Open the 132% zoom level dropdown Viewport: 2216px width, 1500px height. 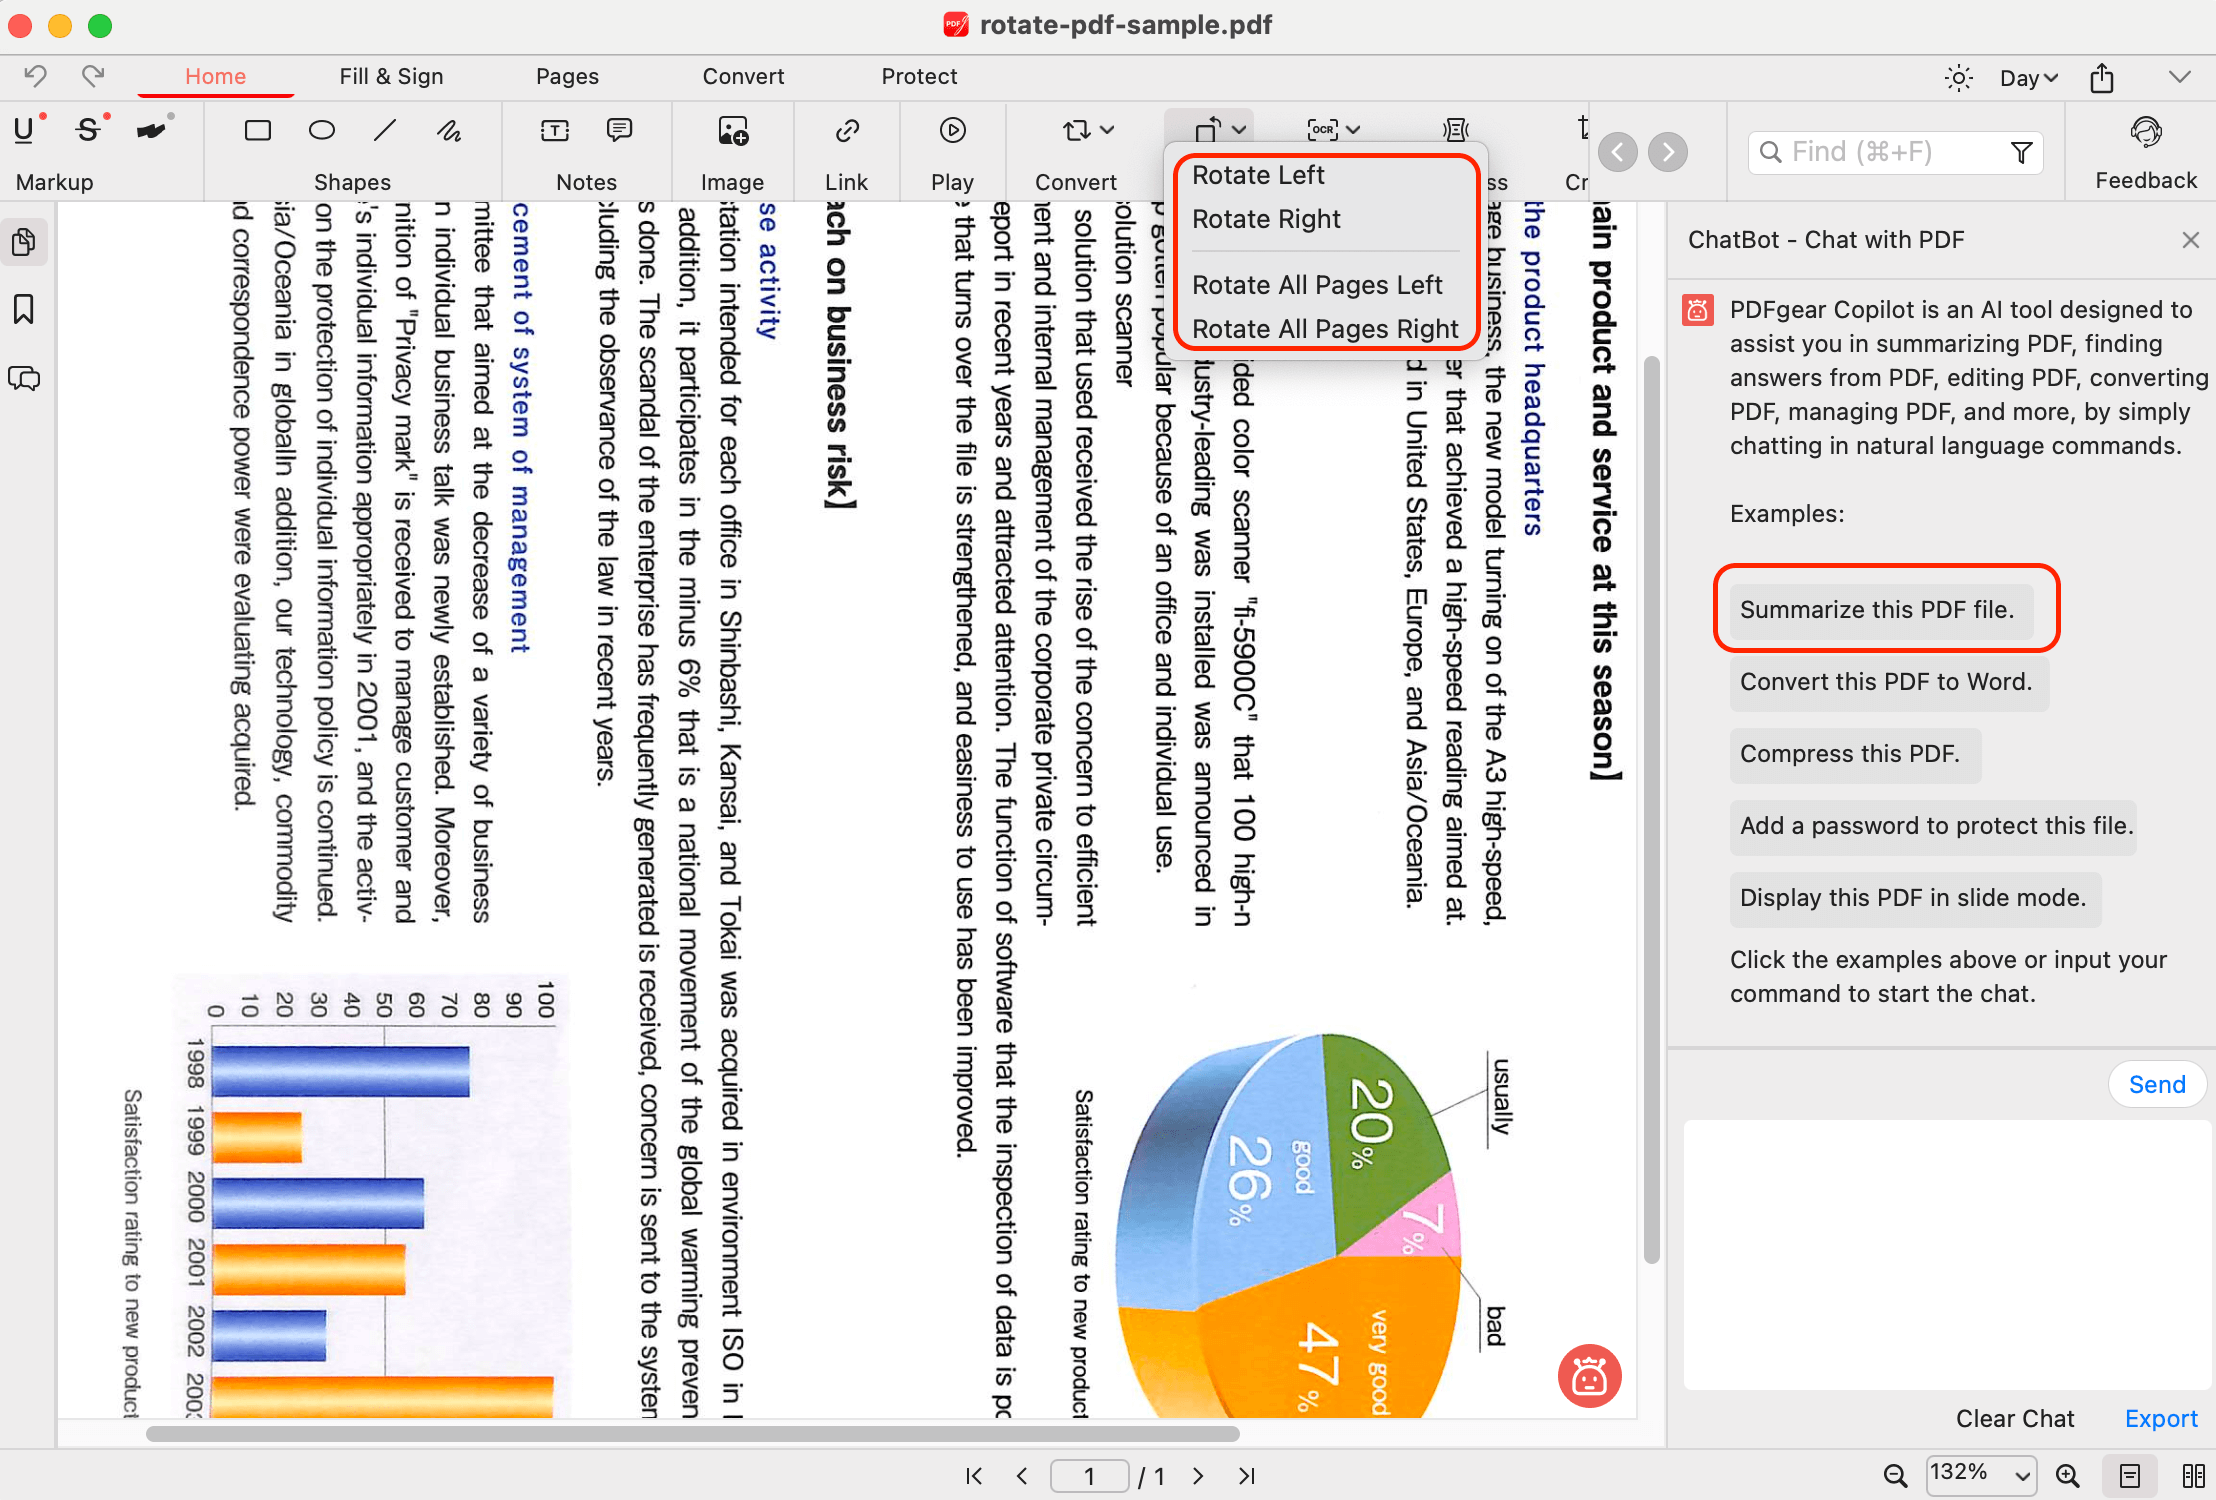pos(1981,1475)
